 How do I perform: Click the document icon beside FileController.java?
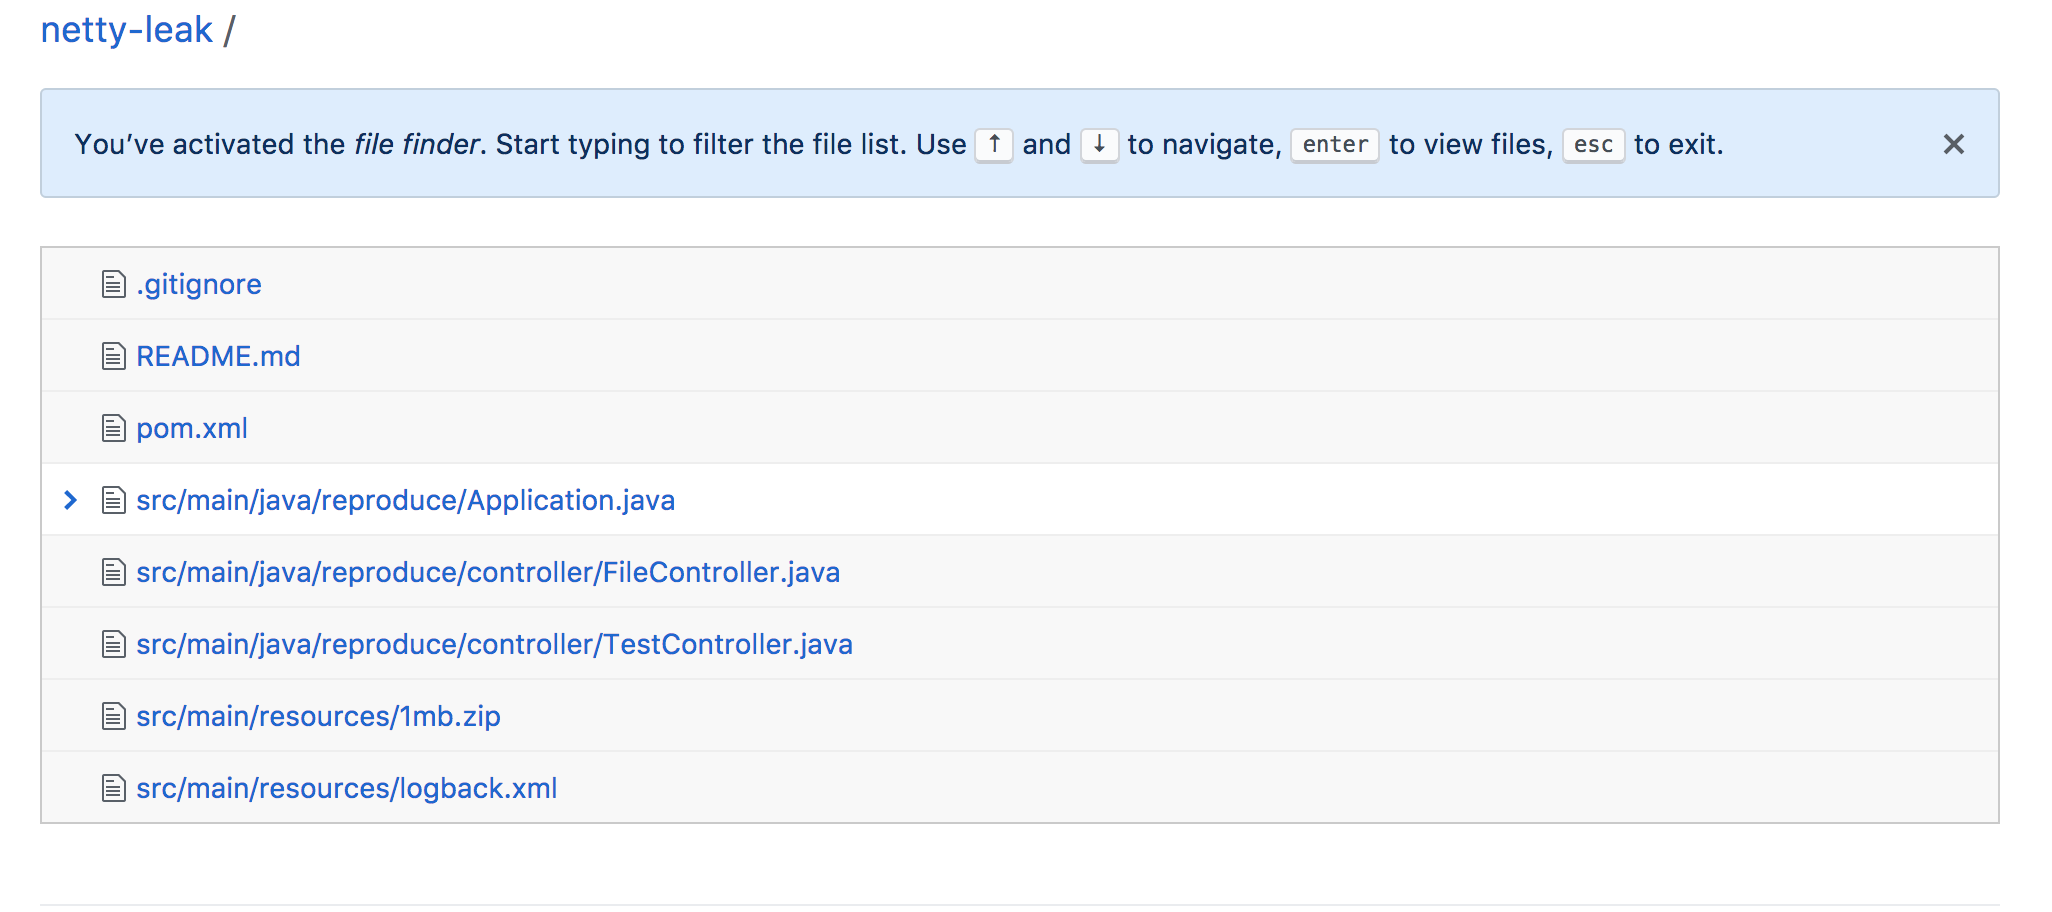coord(112,571)
